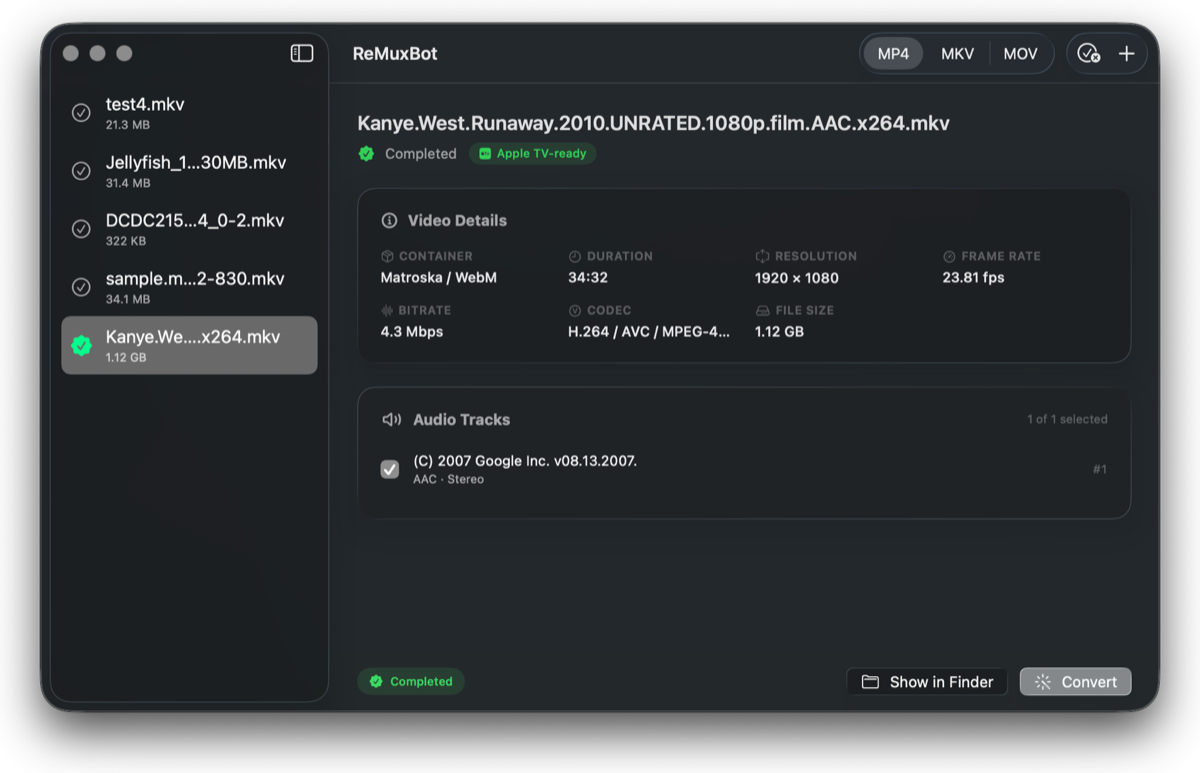Click the Bitrate waveform icon

(387, 310)
